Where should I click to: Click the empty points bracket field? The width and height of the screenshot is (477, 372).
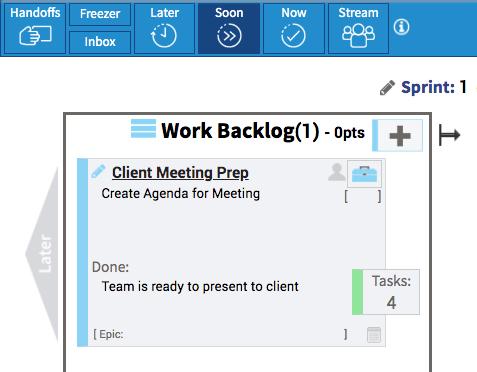click(363, 196)
